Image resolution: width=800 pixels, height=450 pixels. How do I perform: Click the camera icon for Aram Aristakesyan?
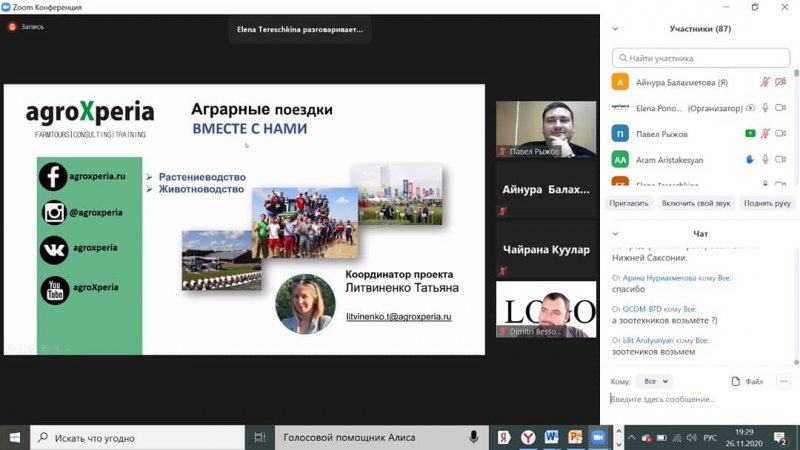pyautogui.click(x=781, y=159)
